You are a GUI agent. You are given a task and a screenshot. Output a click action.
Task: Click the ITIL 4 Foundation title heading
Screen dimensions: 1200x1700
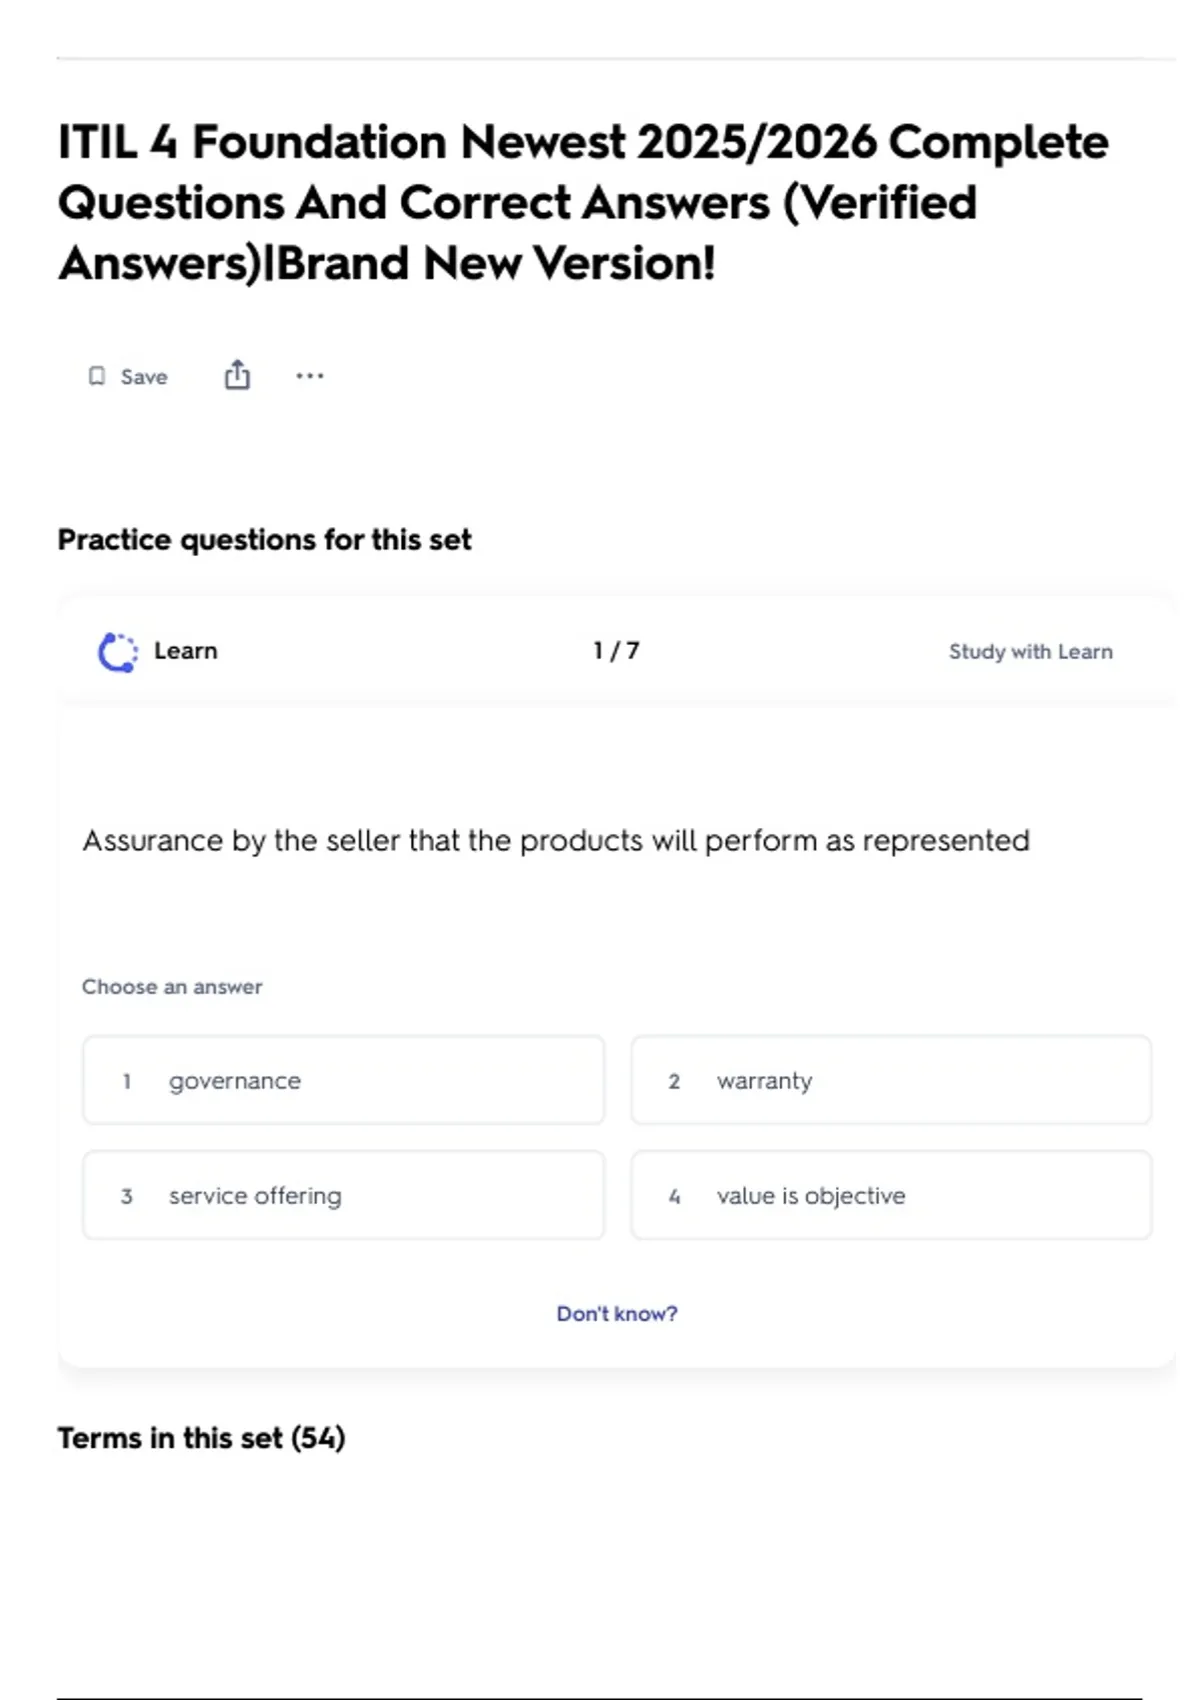click(x=583, y=203)
